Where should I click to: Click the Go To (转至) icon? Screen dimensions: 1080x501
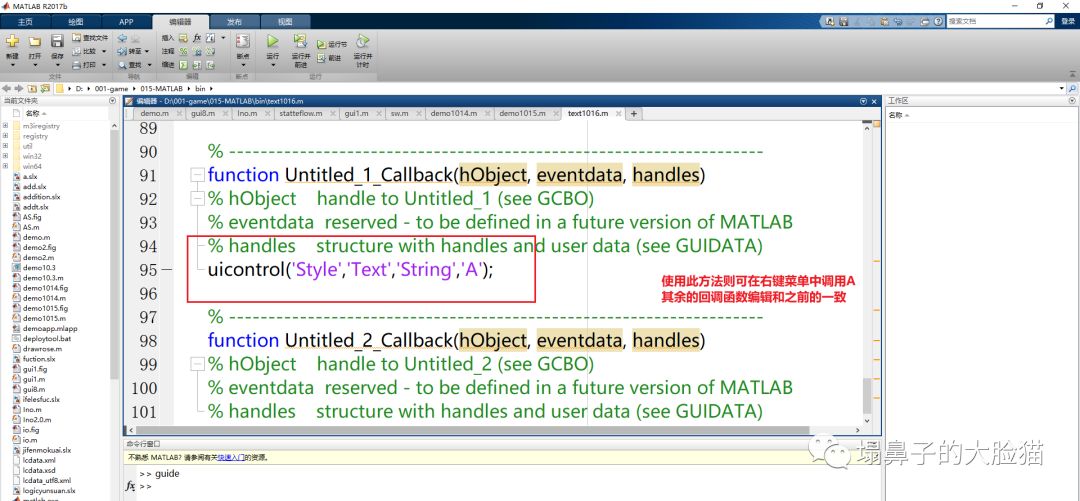123,51
